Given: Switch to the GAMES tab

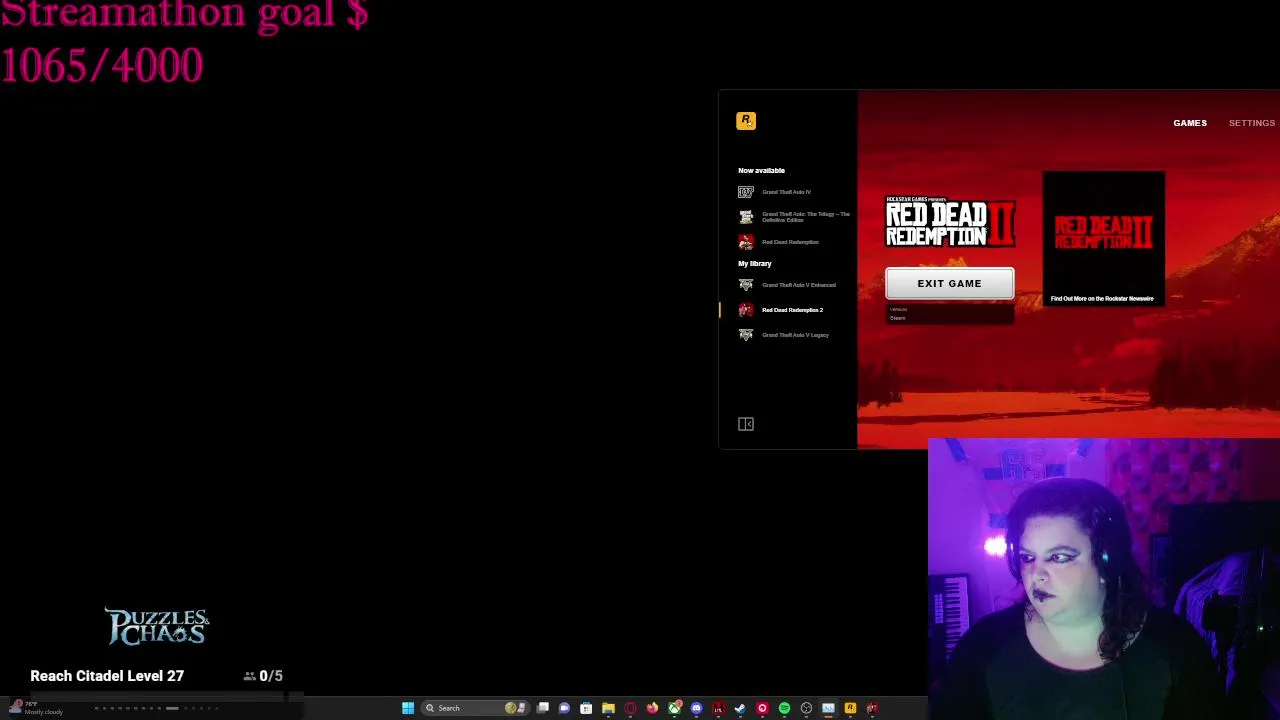Looking at the screenshot, I should tap(1190, 123).
